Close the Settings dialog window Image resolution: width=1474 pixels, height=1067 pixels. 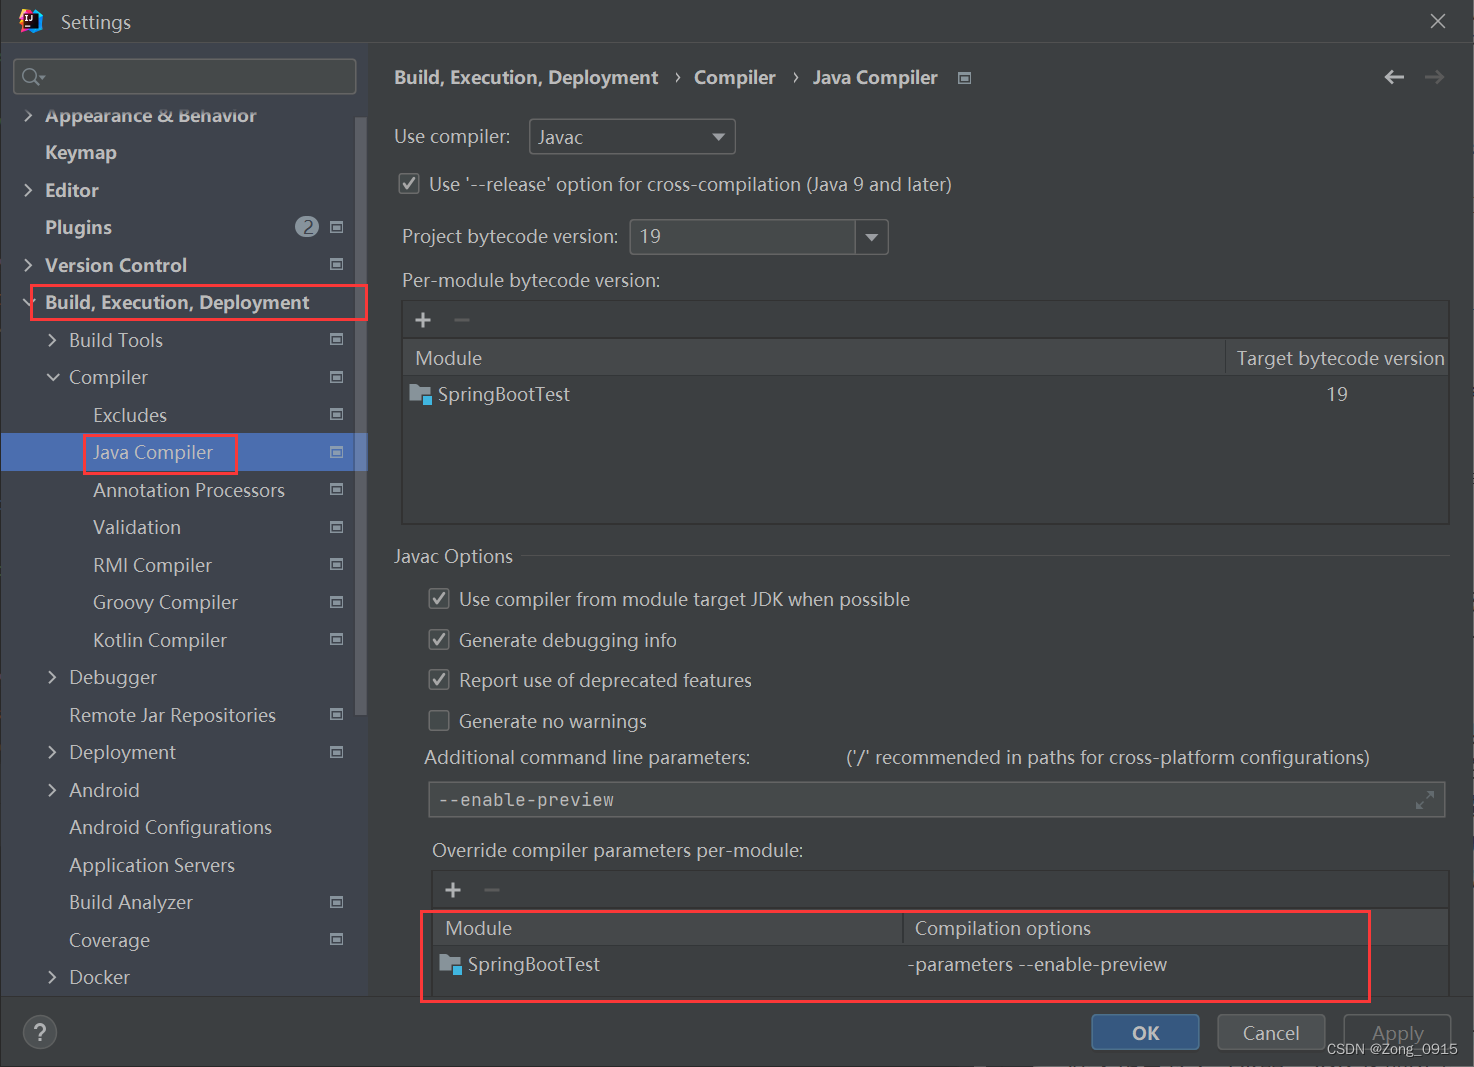coord(1438,21)
